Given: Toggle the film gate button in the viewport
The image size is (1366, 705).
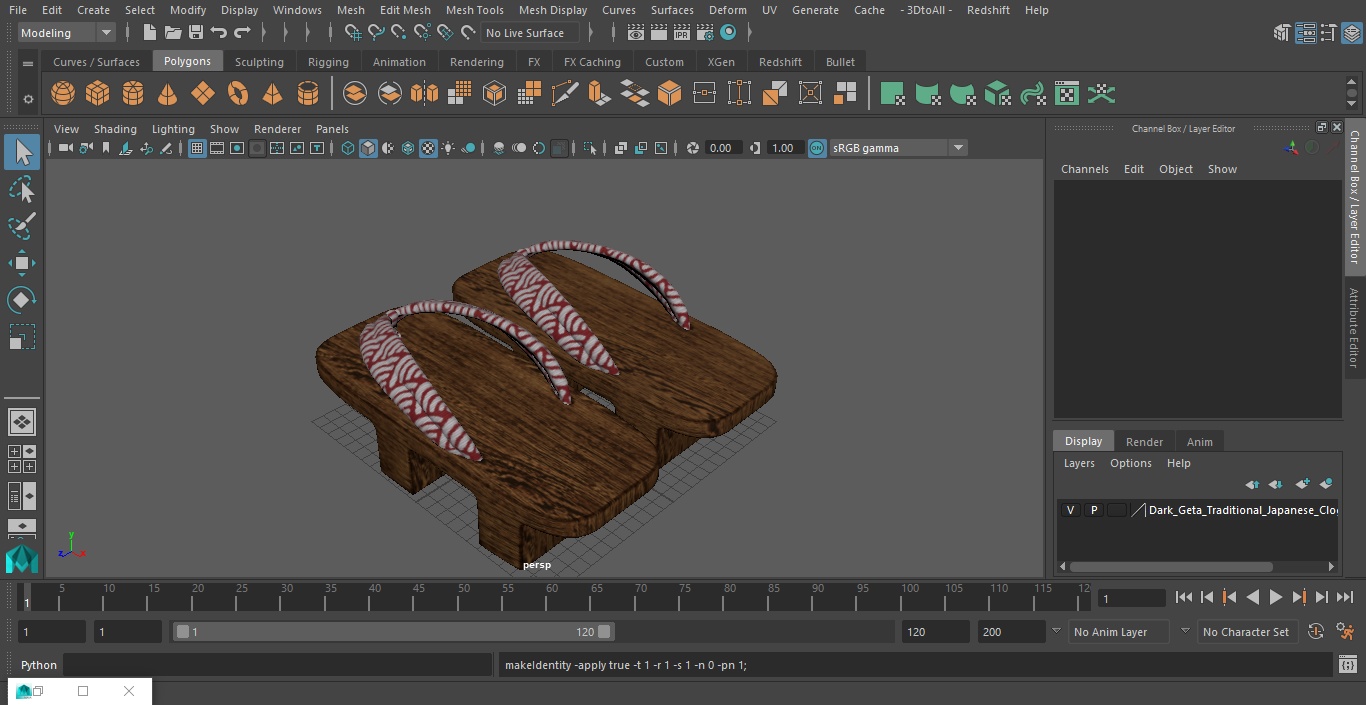Looking at the screenshot, I should [217, 148].
